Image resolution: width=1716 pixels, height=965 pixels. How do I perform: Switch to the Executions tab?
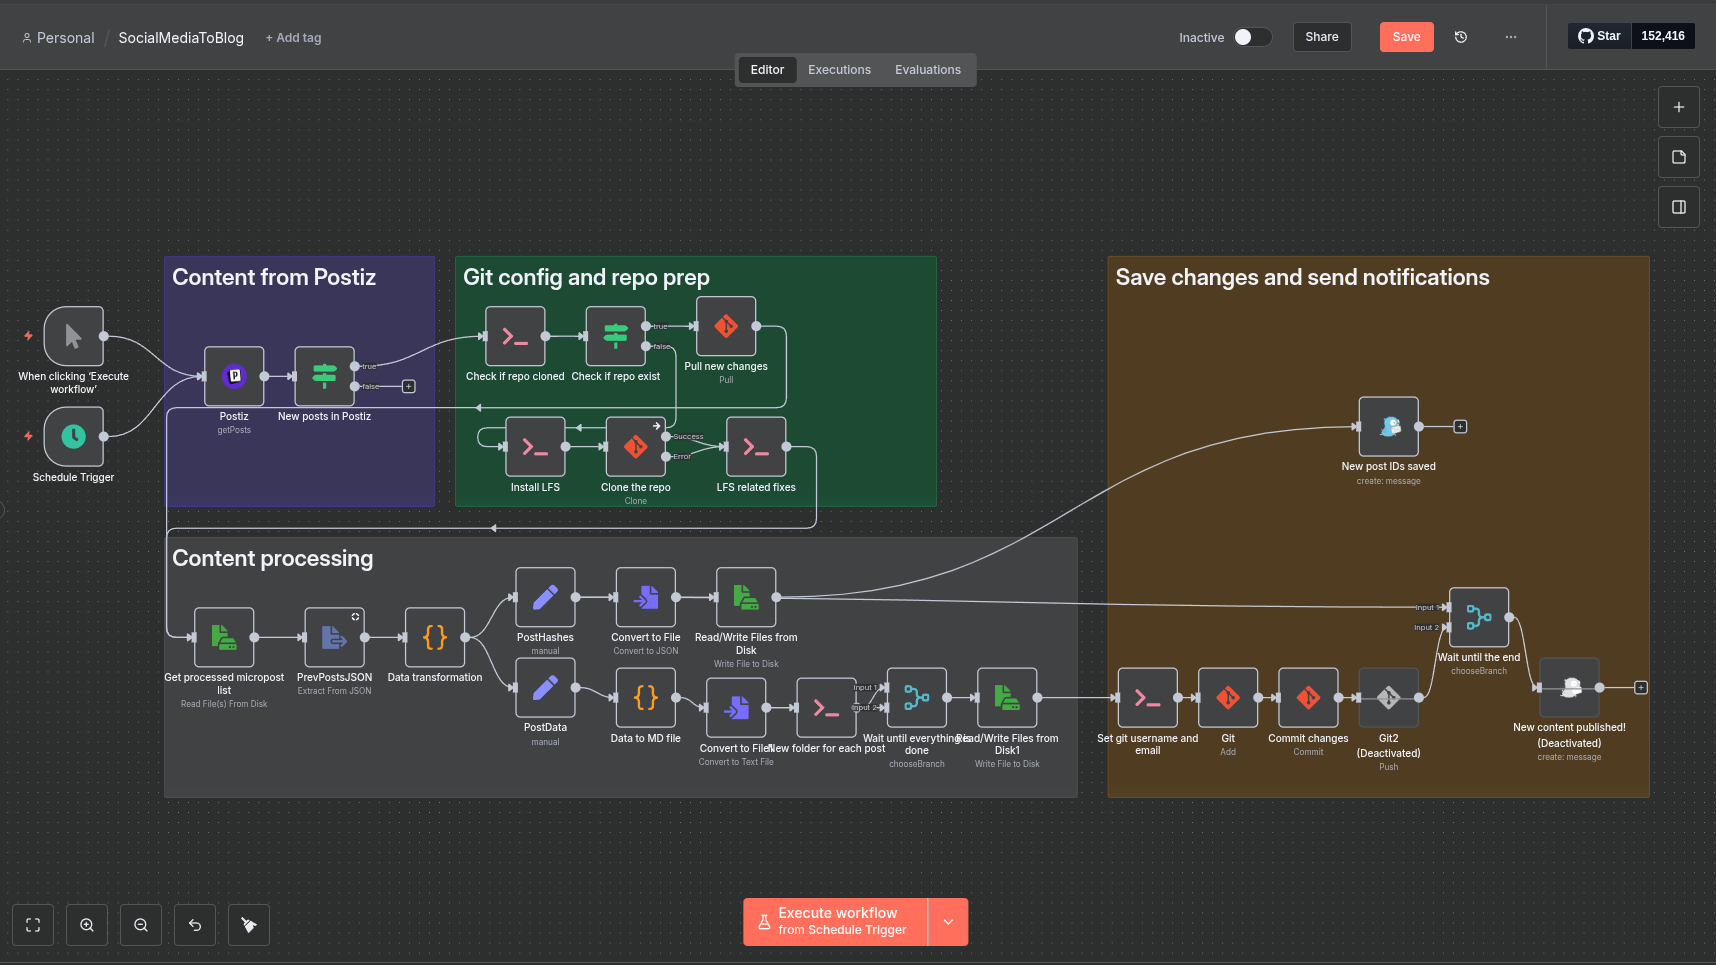pos(839,69)
